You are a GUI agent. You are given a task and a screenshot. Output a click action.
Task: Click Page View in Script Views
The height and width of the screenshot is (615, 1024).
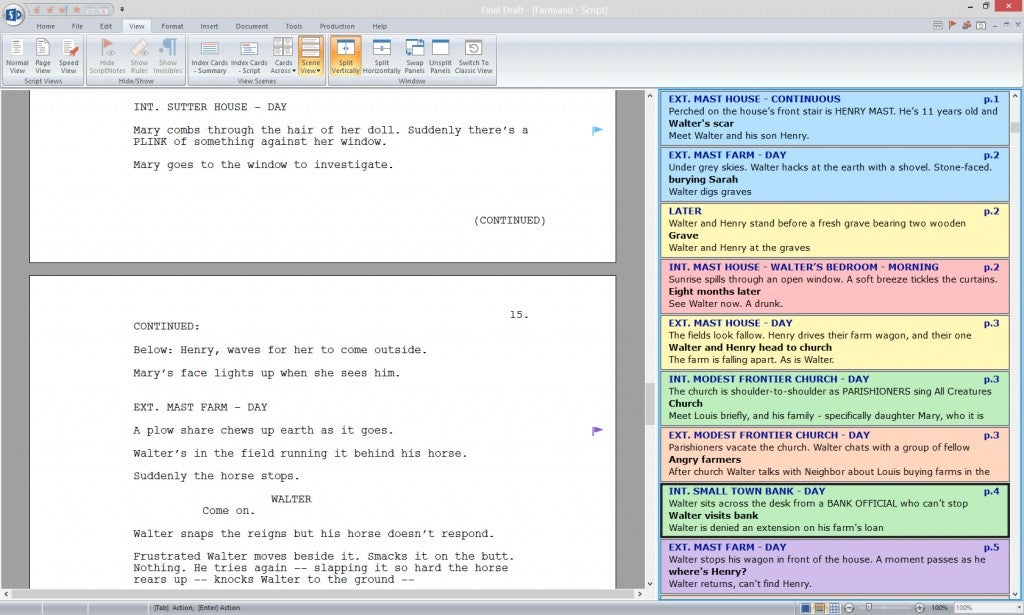click(42, 55)
